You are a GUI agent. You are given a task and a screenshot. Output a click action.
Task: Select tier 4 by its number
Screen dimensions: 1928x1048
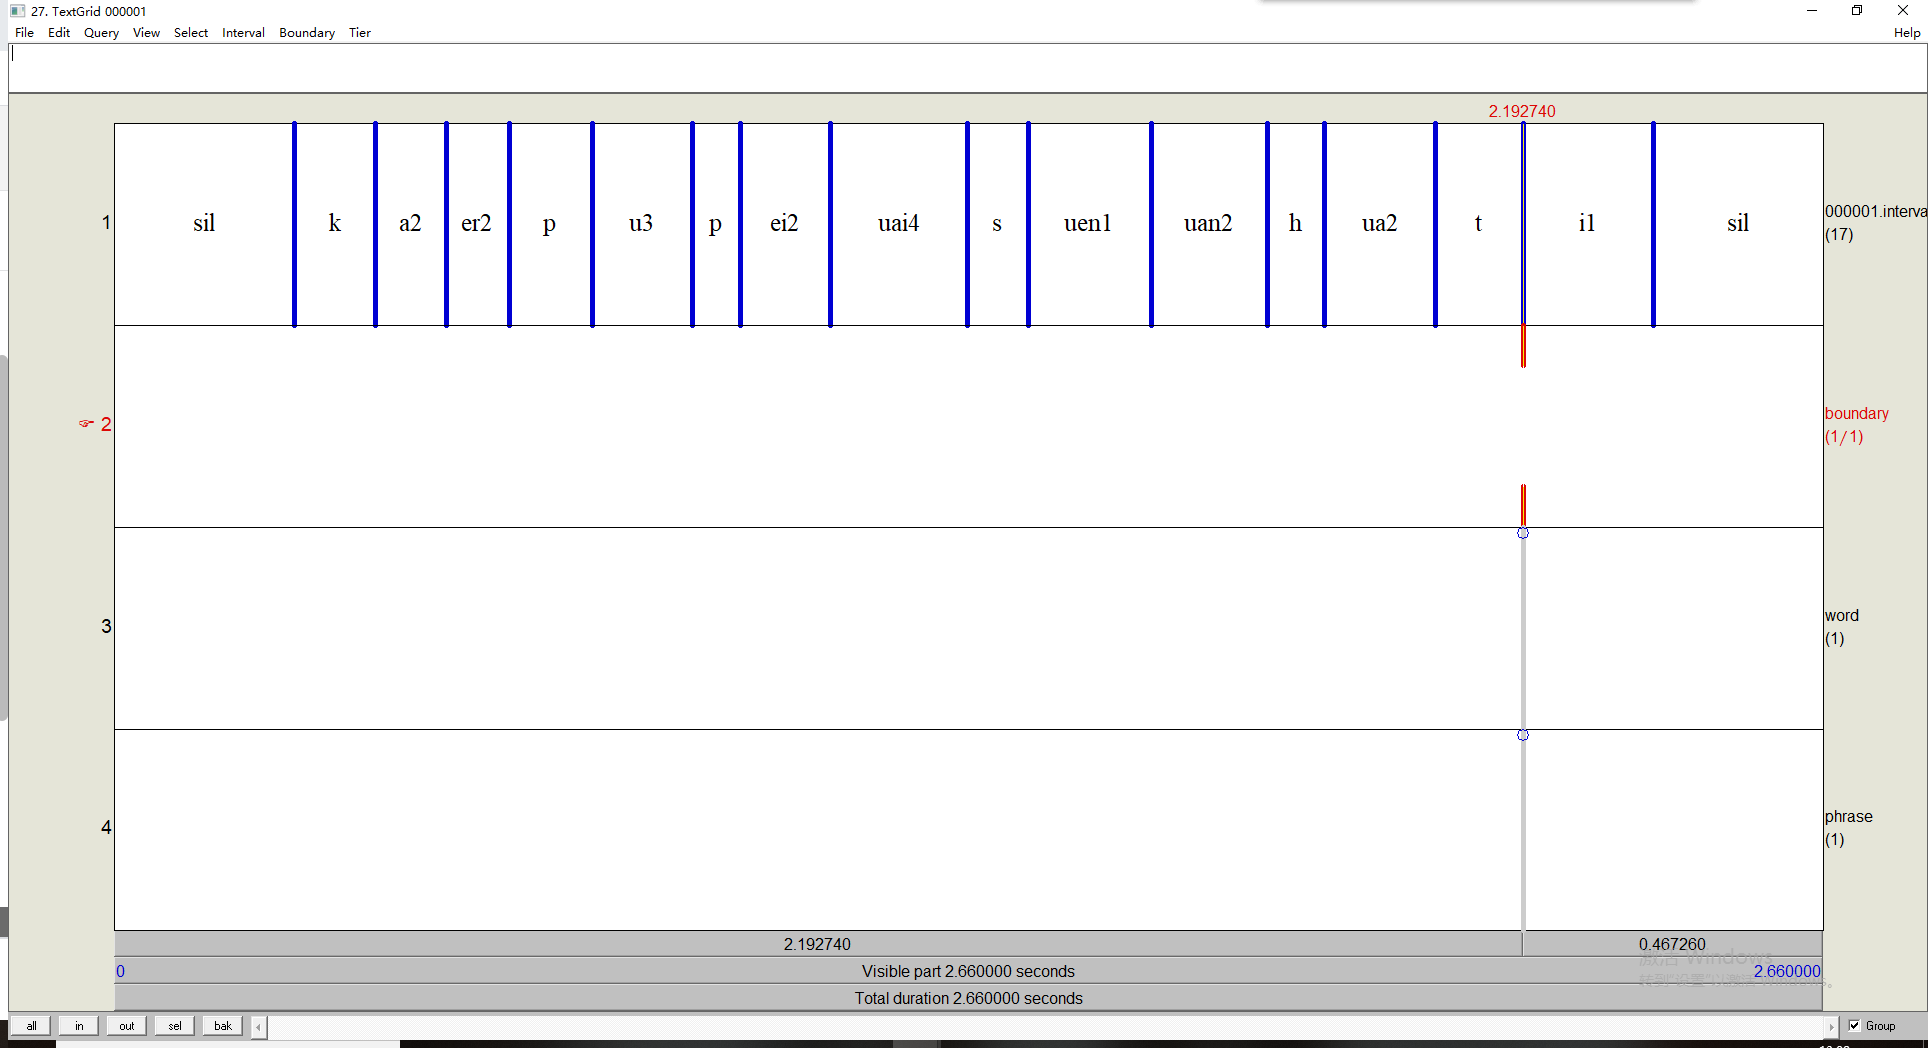(106, 828)
